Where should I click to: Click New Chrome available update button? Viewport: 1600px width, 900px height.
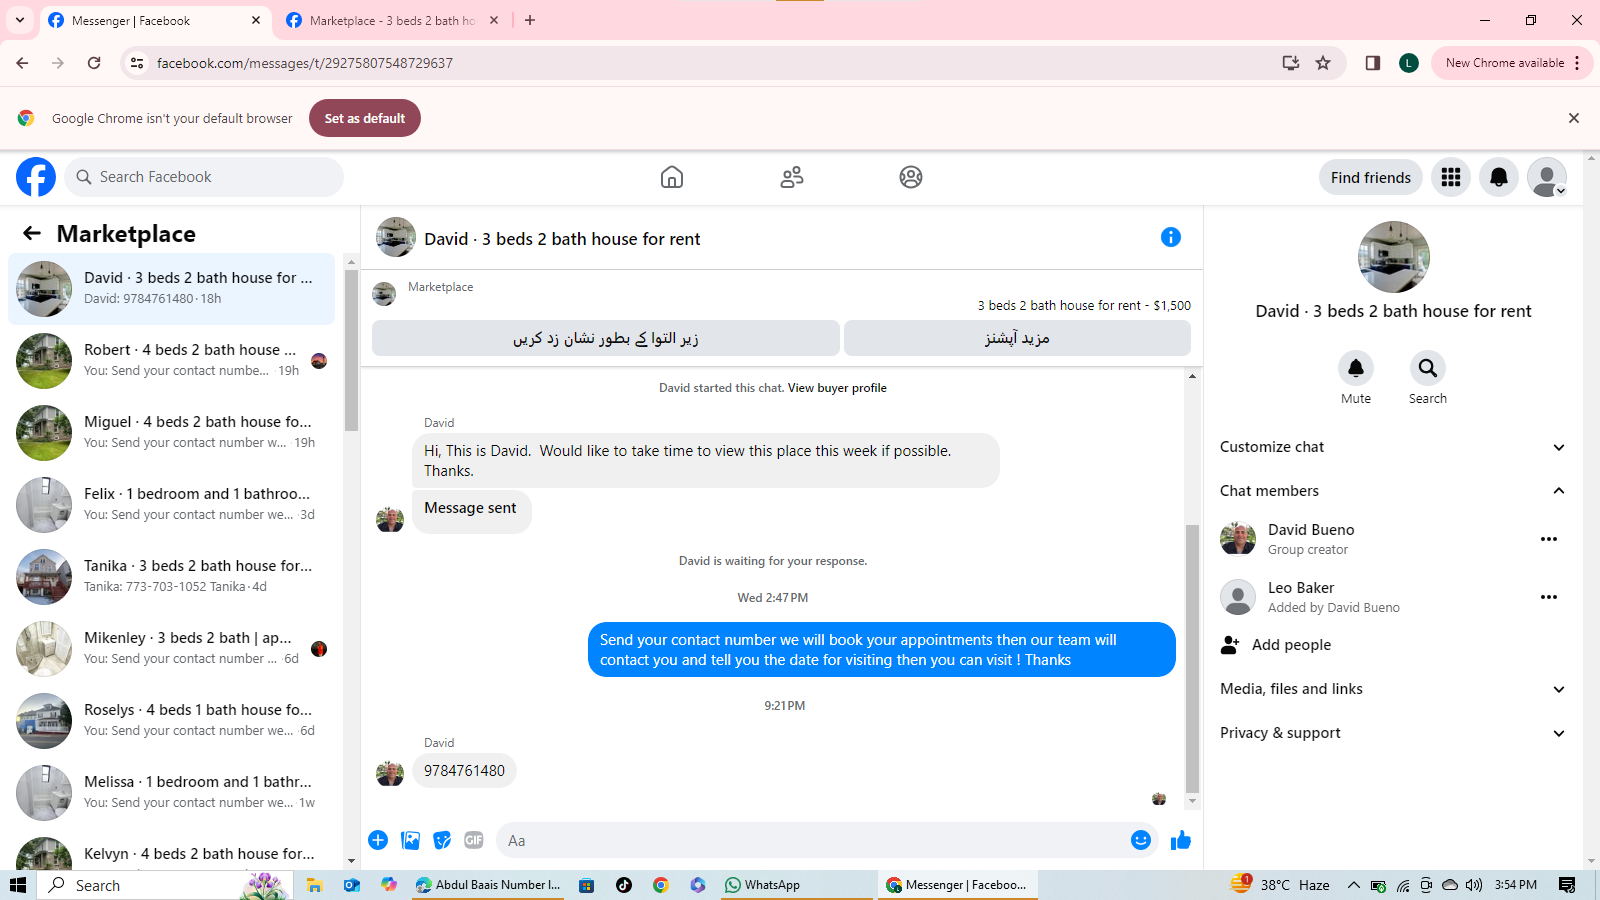[1511, 63]
